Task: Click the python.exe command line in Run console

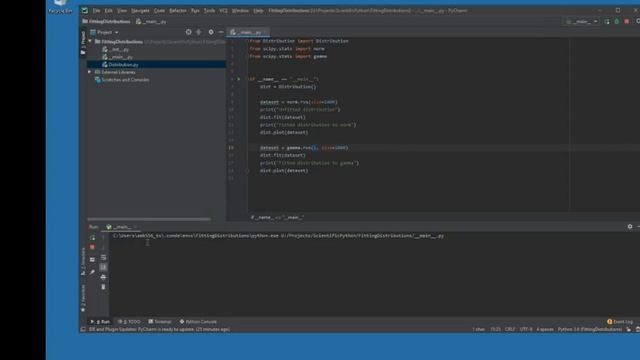Action: 278,236
